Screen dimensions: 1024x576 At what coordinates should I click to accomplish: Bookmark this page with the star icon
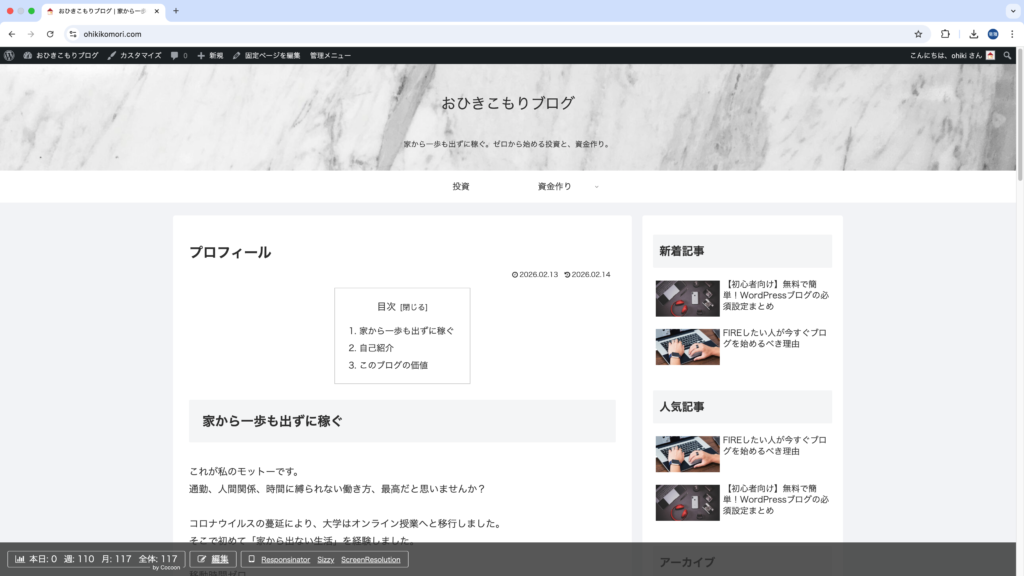(x=918, y=34)
